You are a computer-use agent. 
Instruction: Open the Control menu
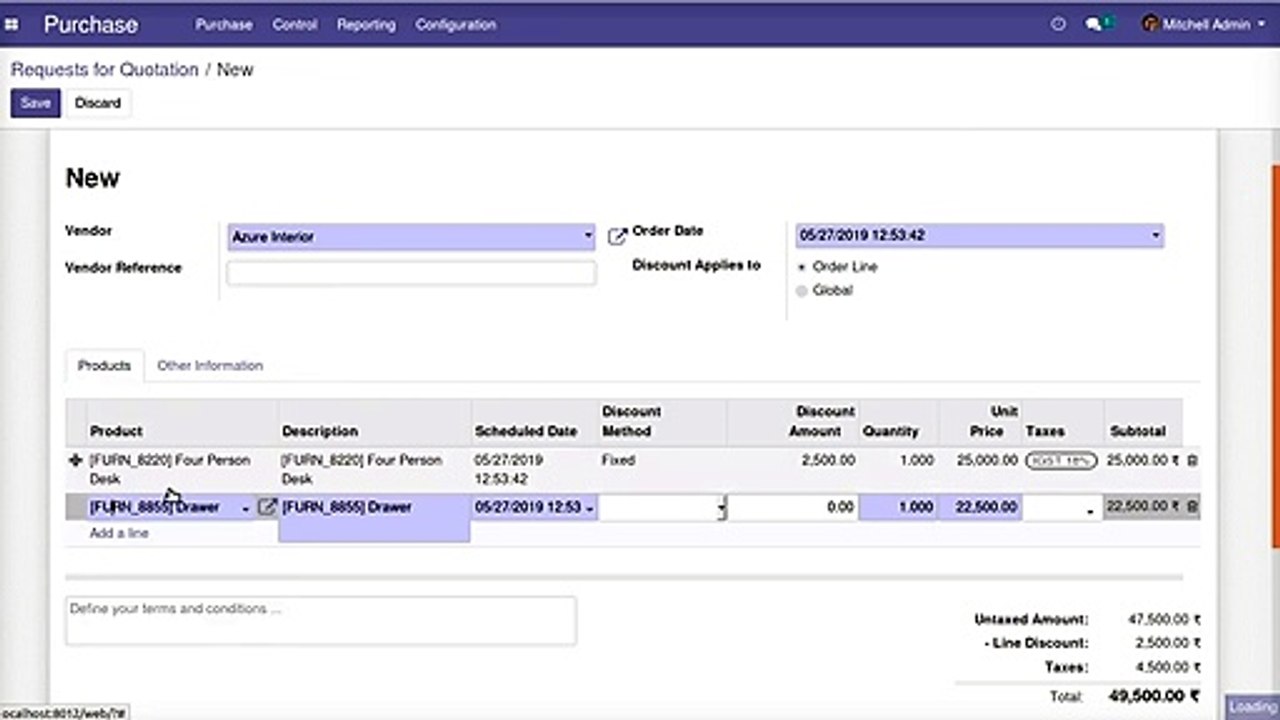[x=295, y=24]
